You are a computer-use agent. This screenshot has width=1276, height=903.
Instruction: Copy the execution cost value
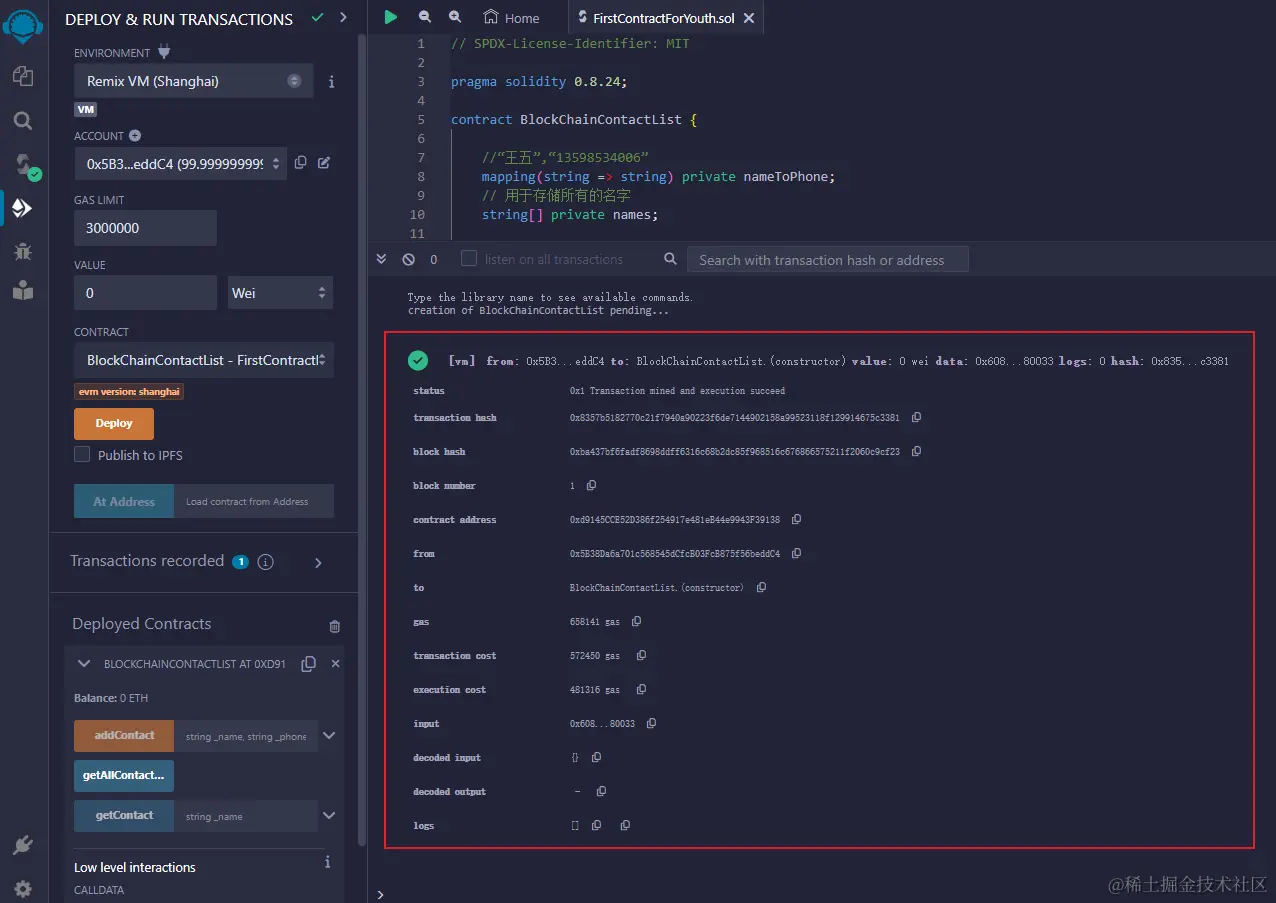641,690
